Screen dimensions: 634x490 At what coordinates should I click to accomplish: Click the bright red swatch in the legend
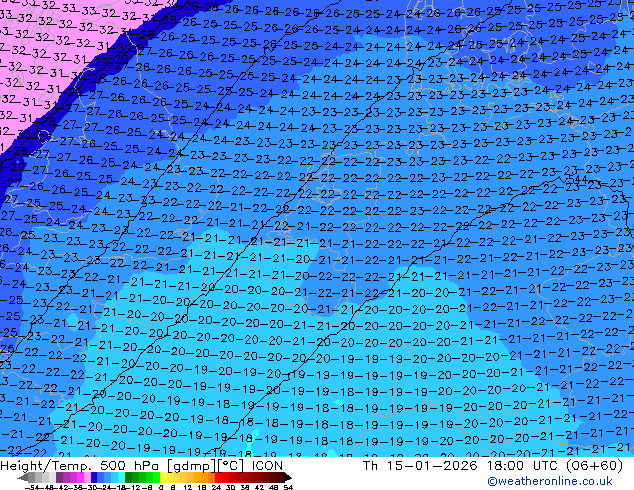click(218, 477)
